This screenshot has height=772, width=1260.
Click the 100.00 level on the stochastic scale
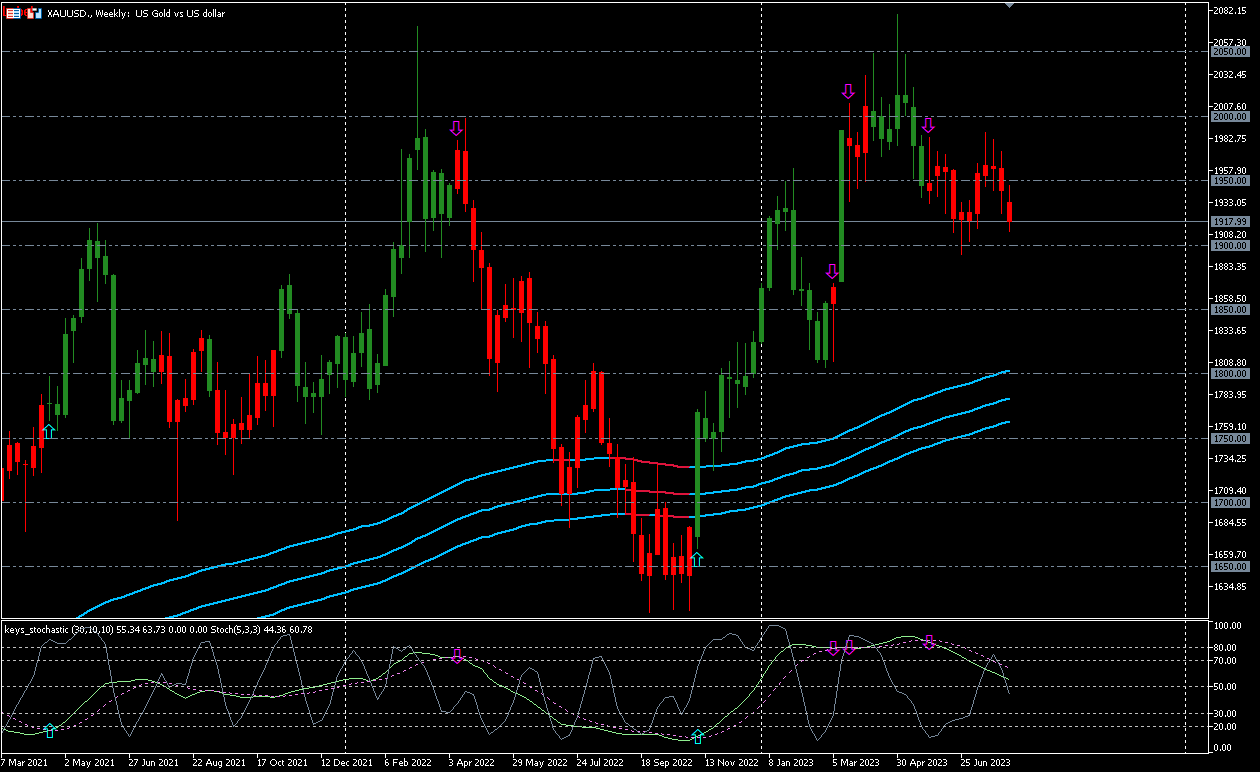pos(1227,625)
